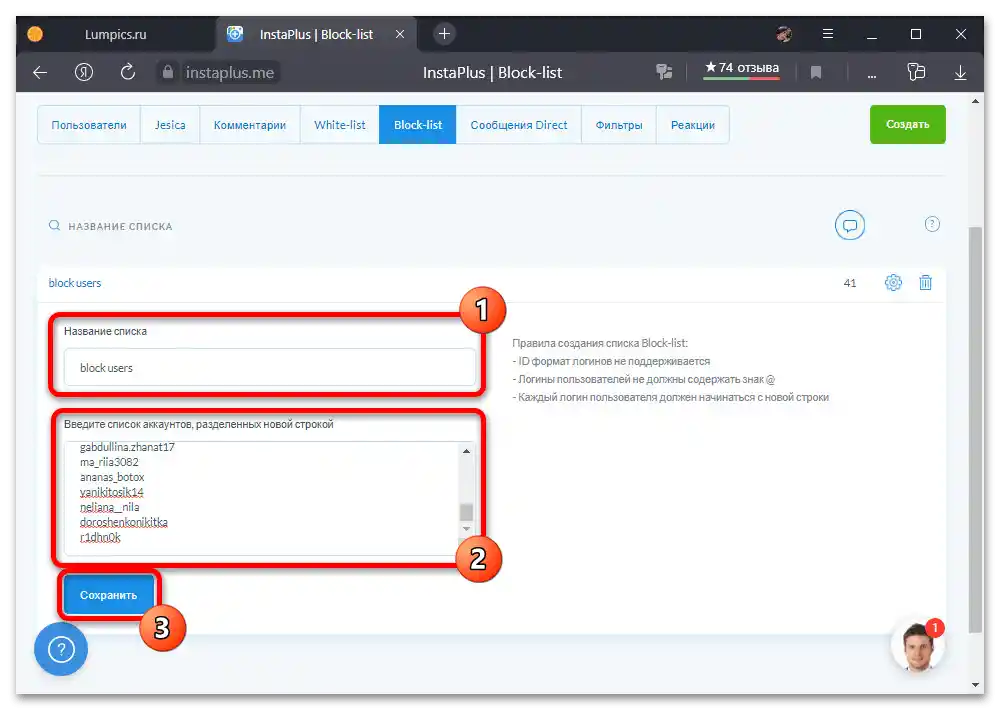Select the block users list name link

point(74,283)
